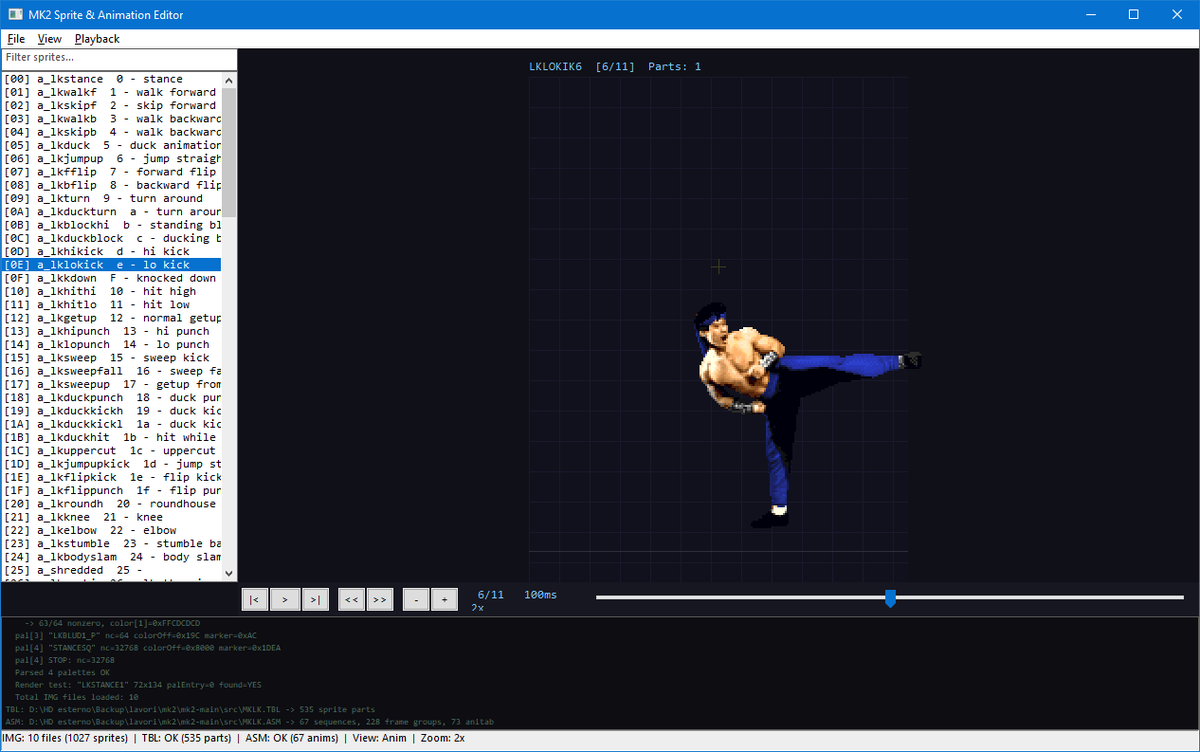Select a_lkuppercut uppercut entry
The height and width of the screenshot is (752, 1200).
coord(112,451)
